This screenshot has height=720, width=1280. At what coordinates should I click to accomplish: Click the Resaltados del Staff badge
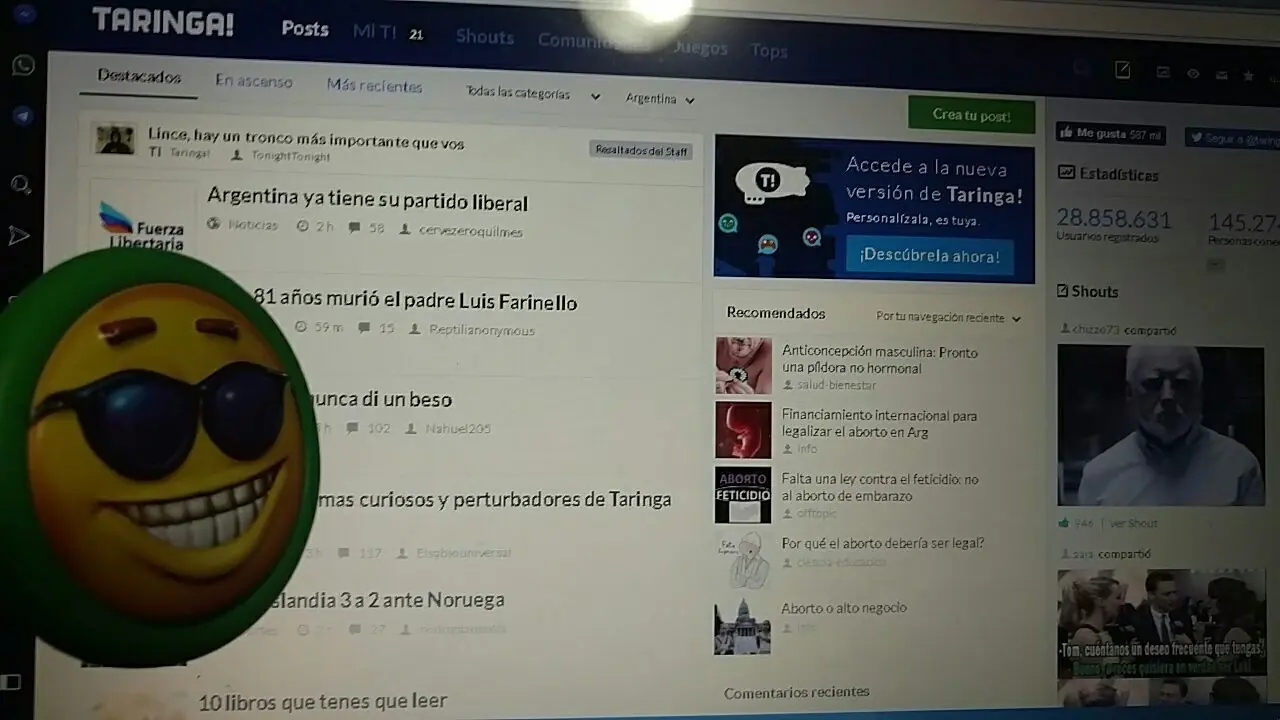click(641, 150)
